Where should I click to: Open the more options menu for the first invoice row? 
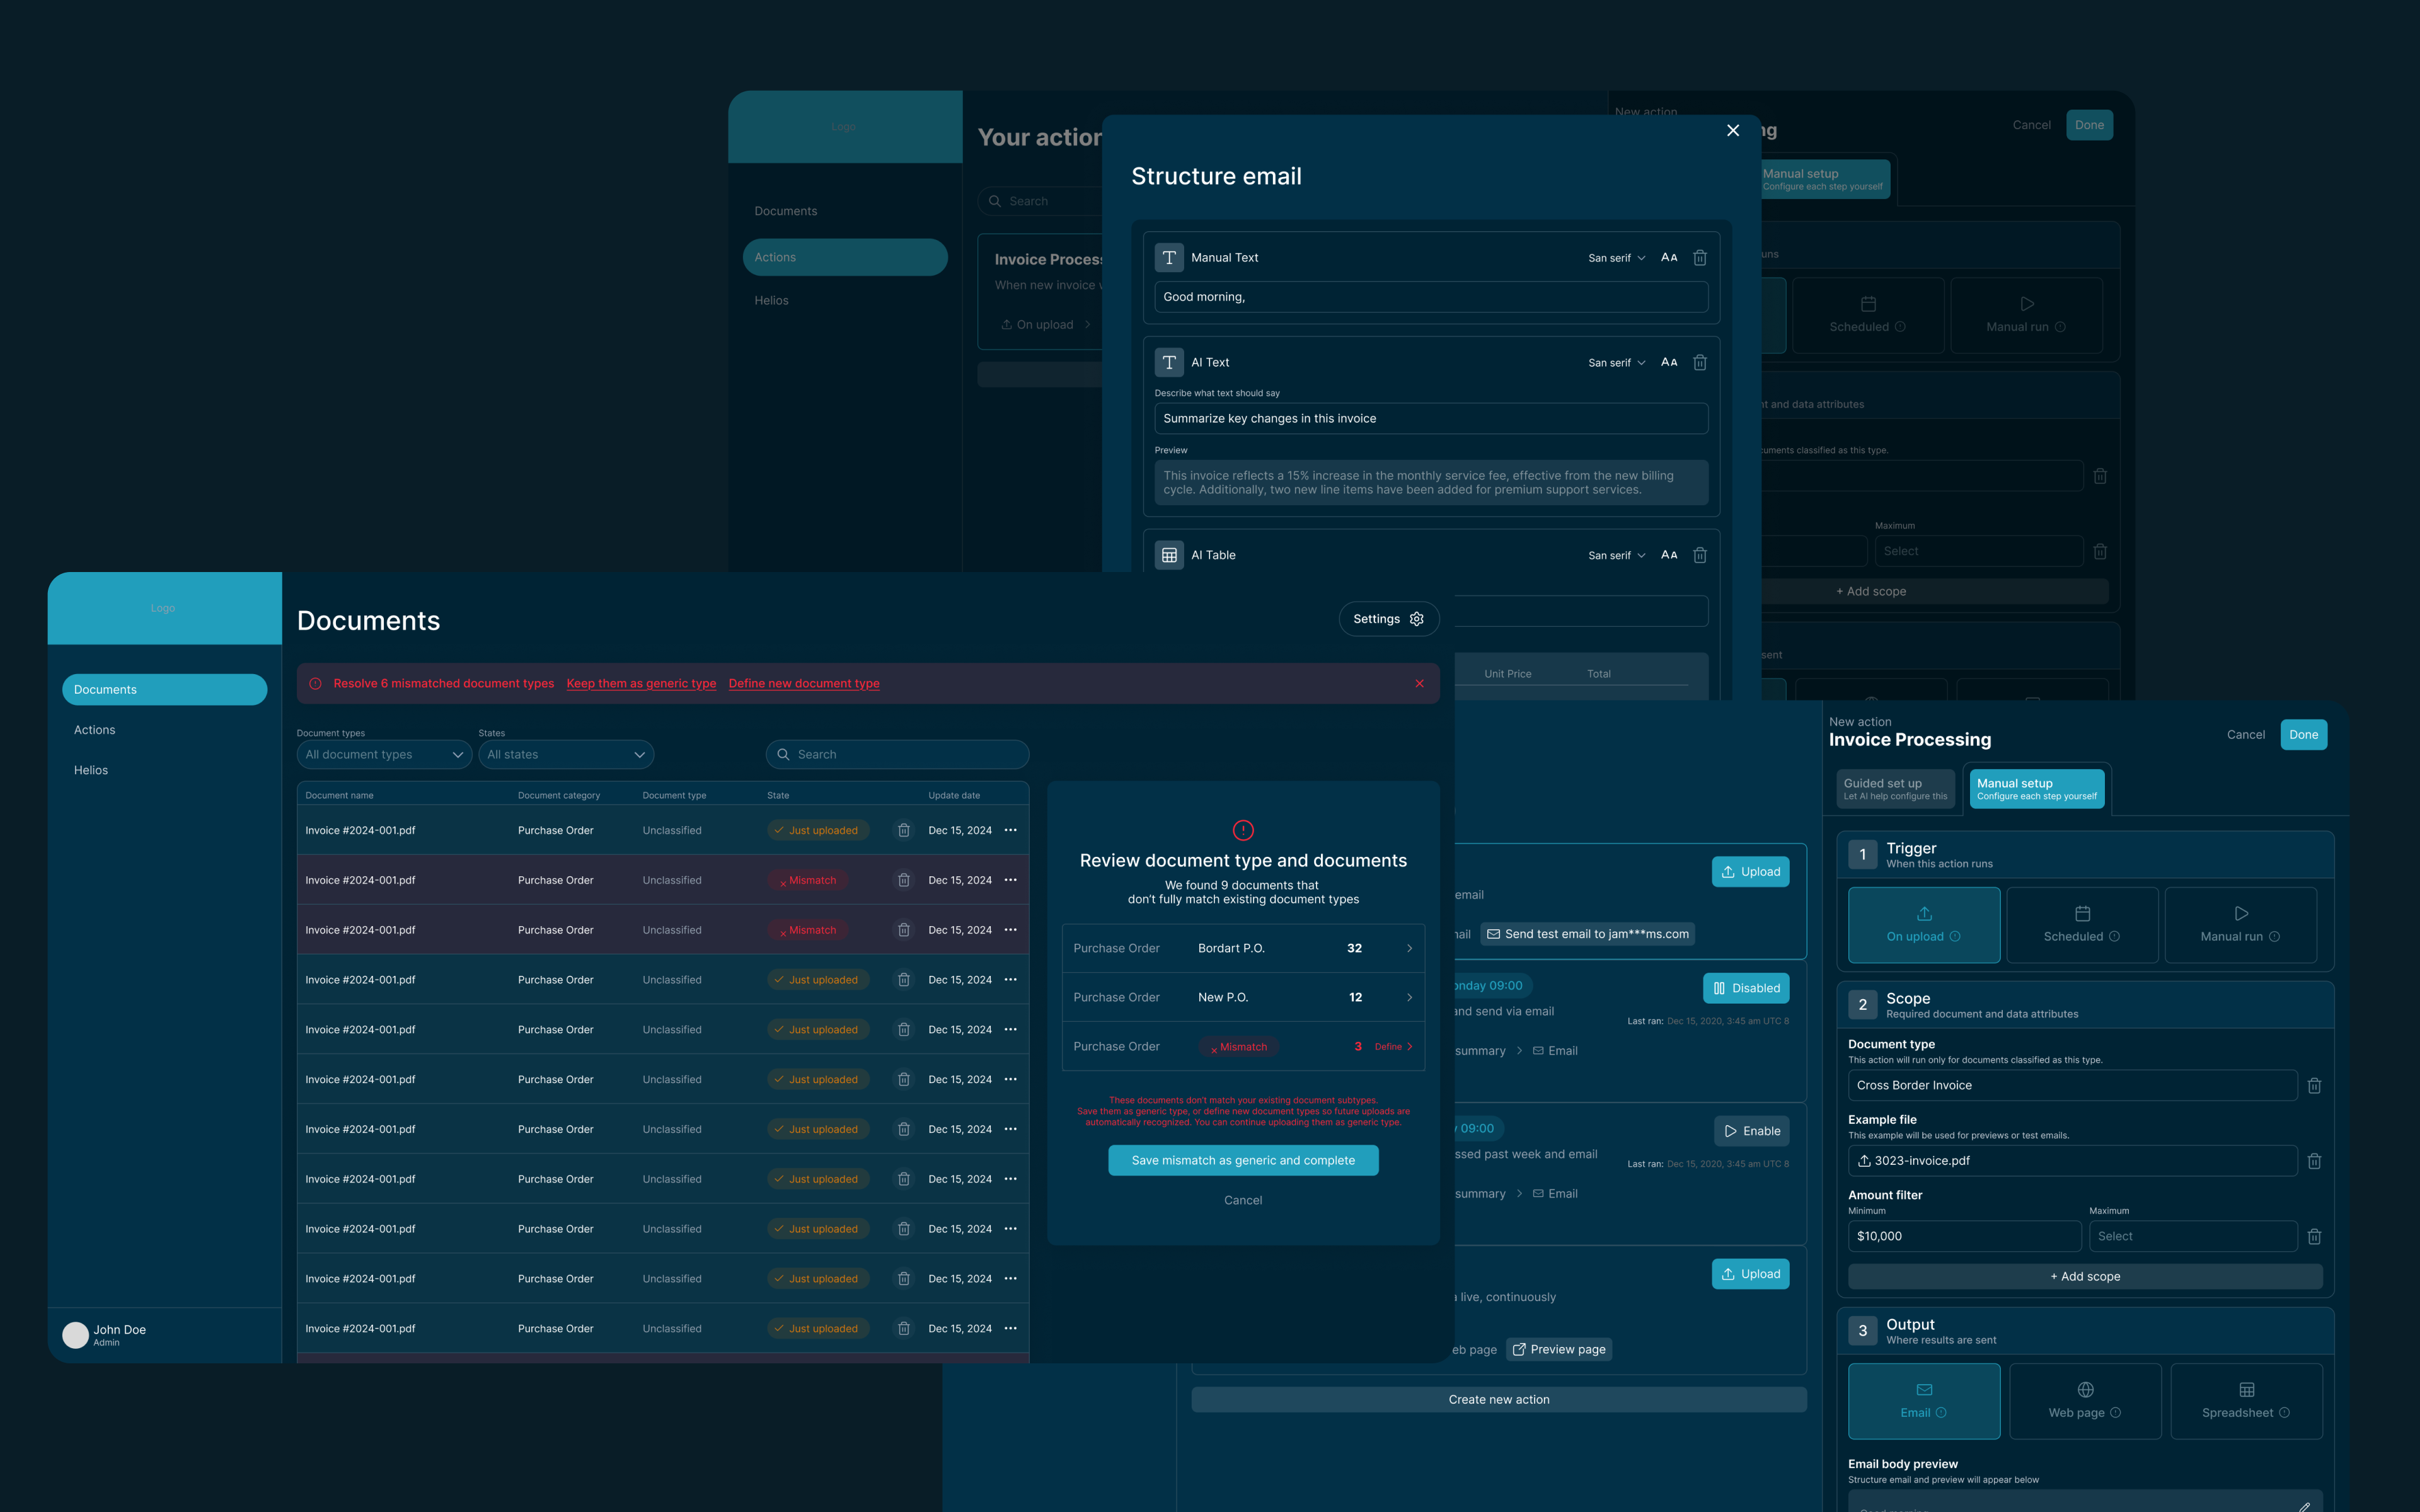[x=1010, y=831]
